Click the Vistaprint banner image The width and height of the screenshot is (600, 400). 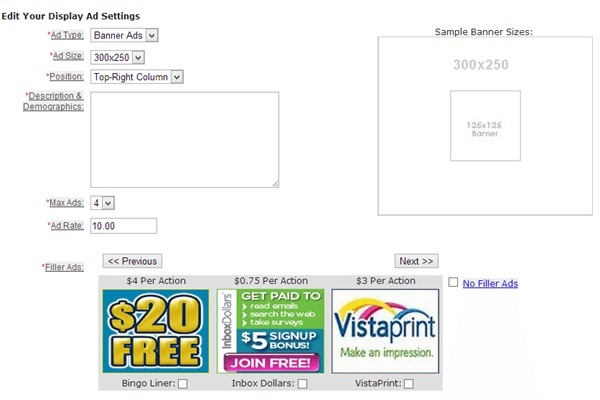(385, 331)
